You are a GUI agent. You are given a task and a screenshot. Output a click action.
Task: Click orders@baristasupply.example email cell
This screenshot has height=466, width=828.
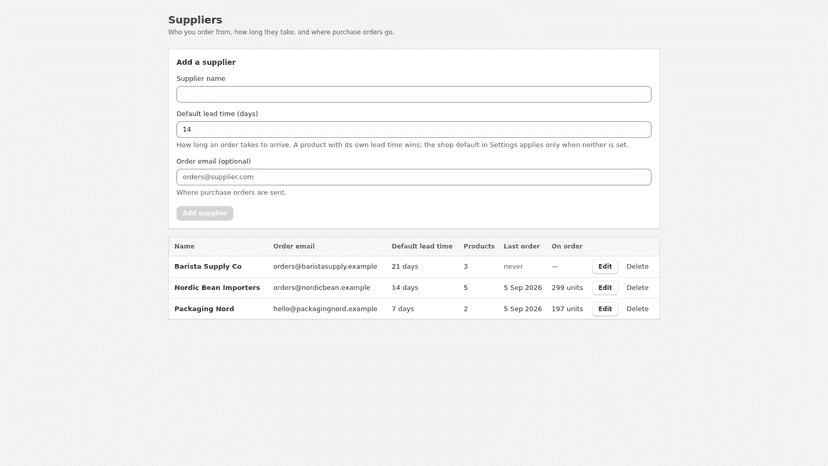(325, 266)
